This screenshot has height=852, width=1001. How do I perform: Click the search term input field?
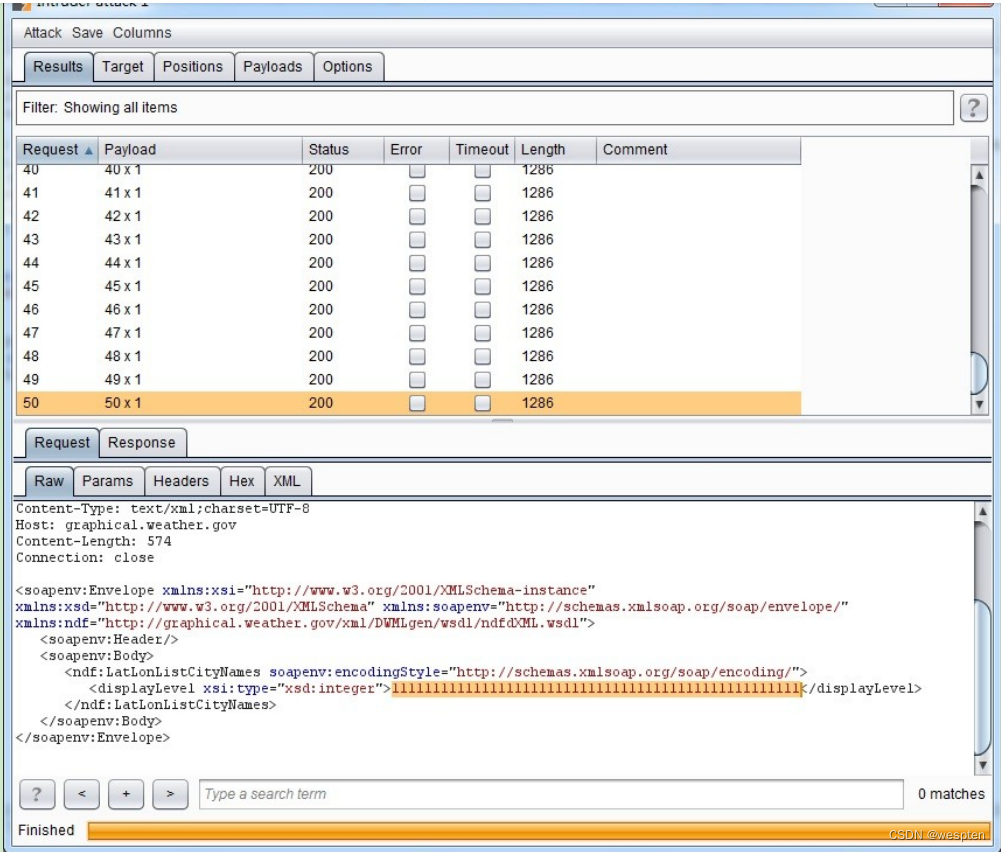coord(550,794)
